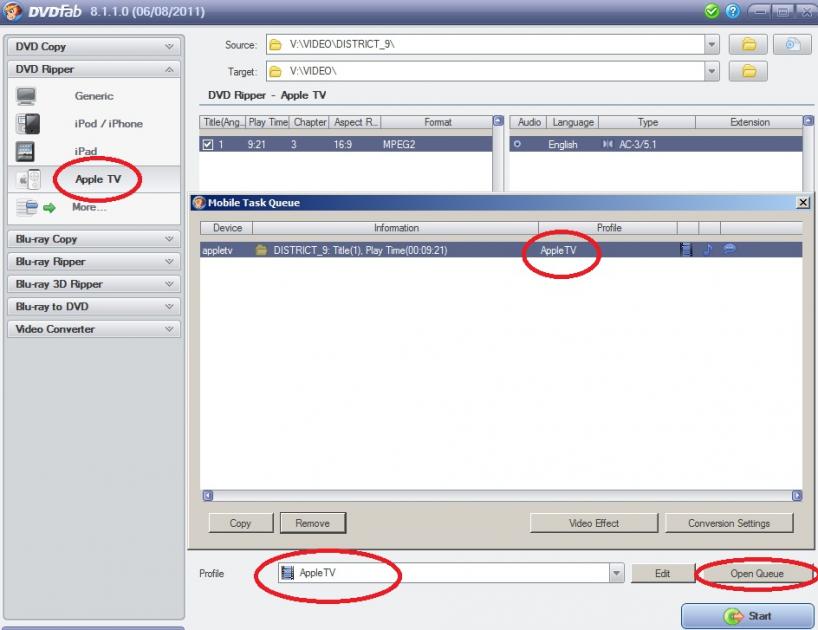Click the folder icon beside DISTRICT_9 task
Image resolution: width=818 pixels, height=630 pixels.
point(261,250)
